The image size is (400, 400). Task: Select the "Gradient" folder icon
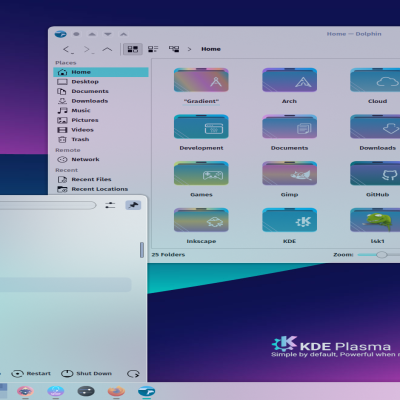pyautogui.click(x=201, y=80)
